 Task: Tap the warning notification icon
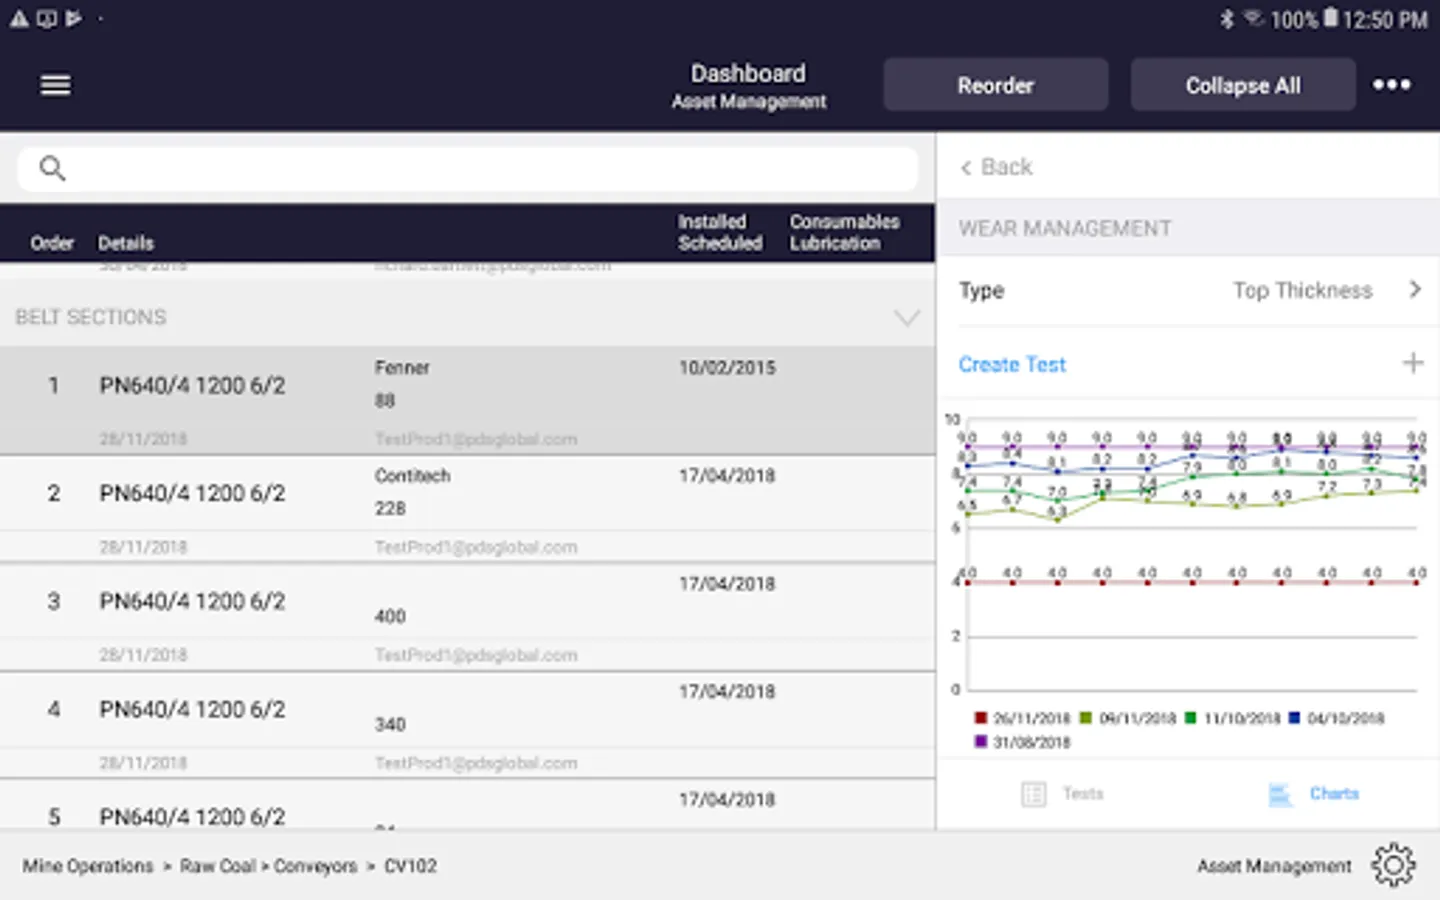coord(19,19)
